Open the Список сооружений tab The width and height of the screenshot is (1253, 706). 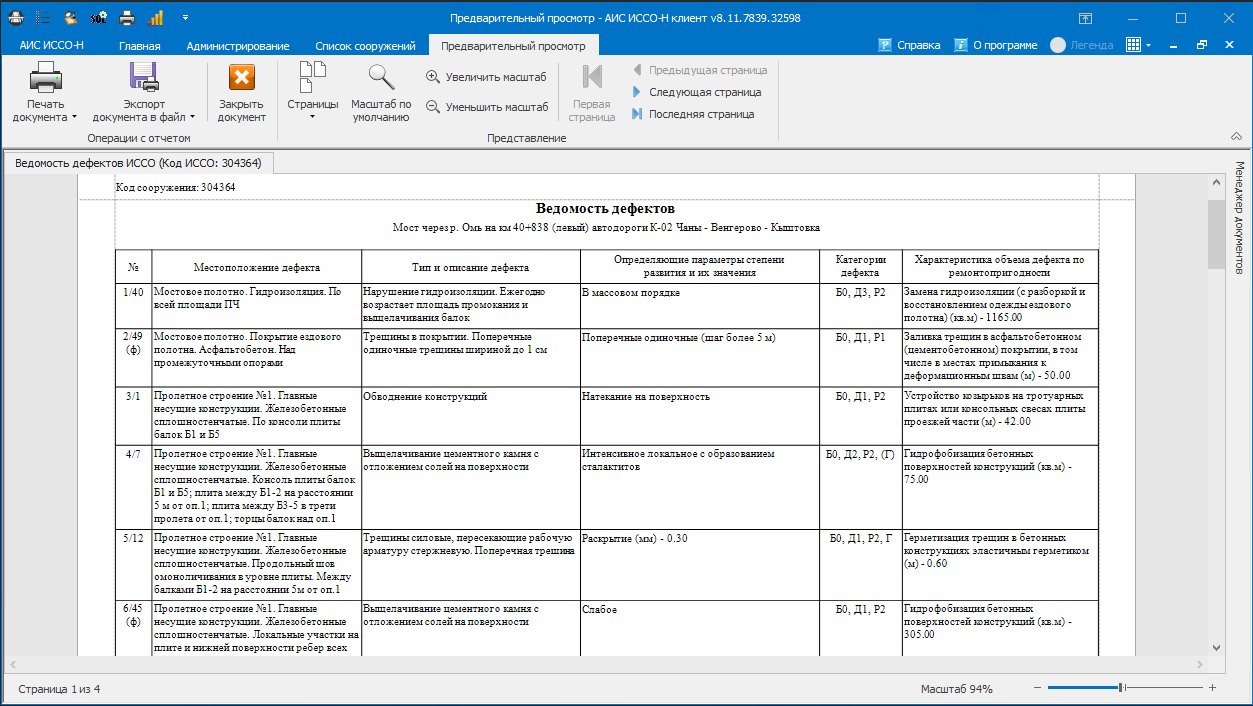(x=365, y=46)
